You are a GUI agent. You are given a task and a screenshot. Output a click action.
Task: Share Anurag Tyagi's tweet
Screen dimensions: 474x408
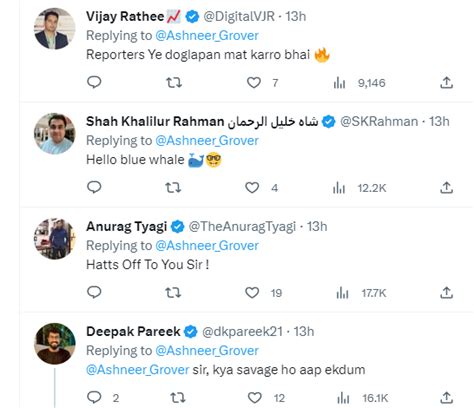tap(446, 293)
